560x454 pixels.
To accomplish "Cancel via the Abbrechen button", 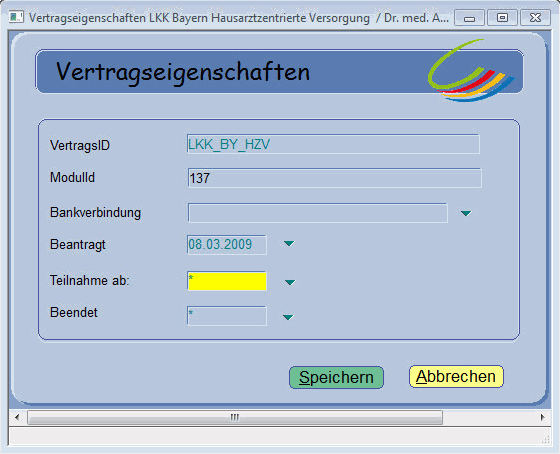I will point(456,376).
